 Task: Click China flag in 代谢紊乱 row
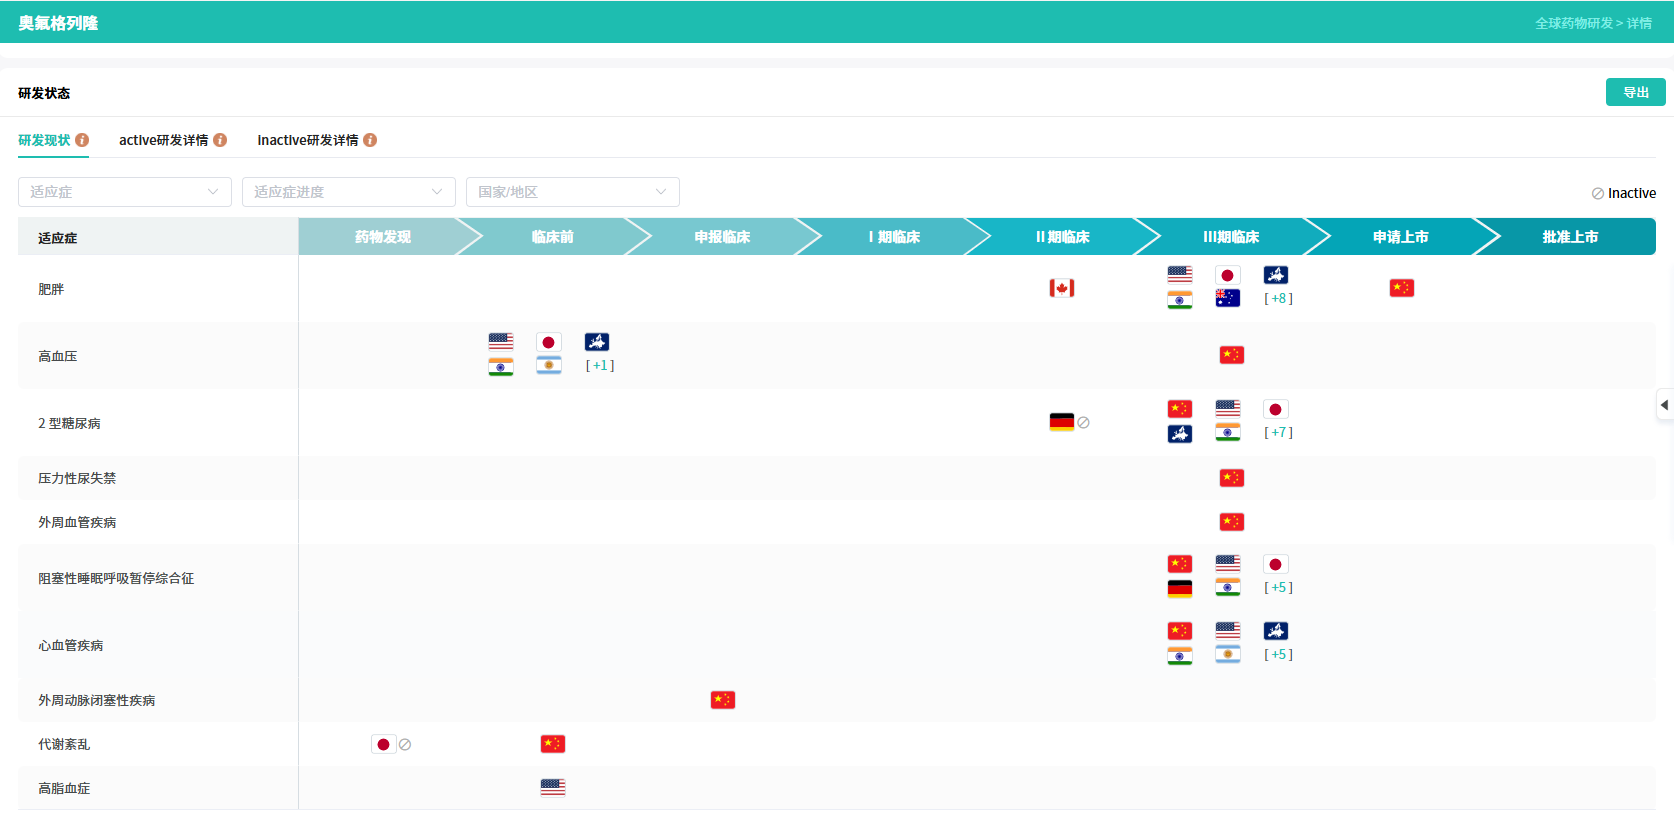tap(553, 744)
